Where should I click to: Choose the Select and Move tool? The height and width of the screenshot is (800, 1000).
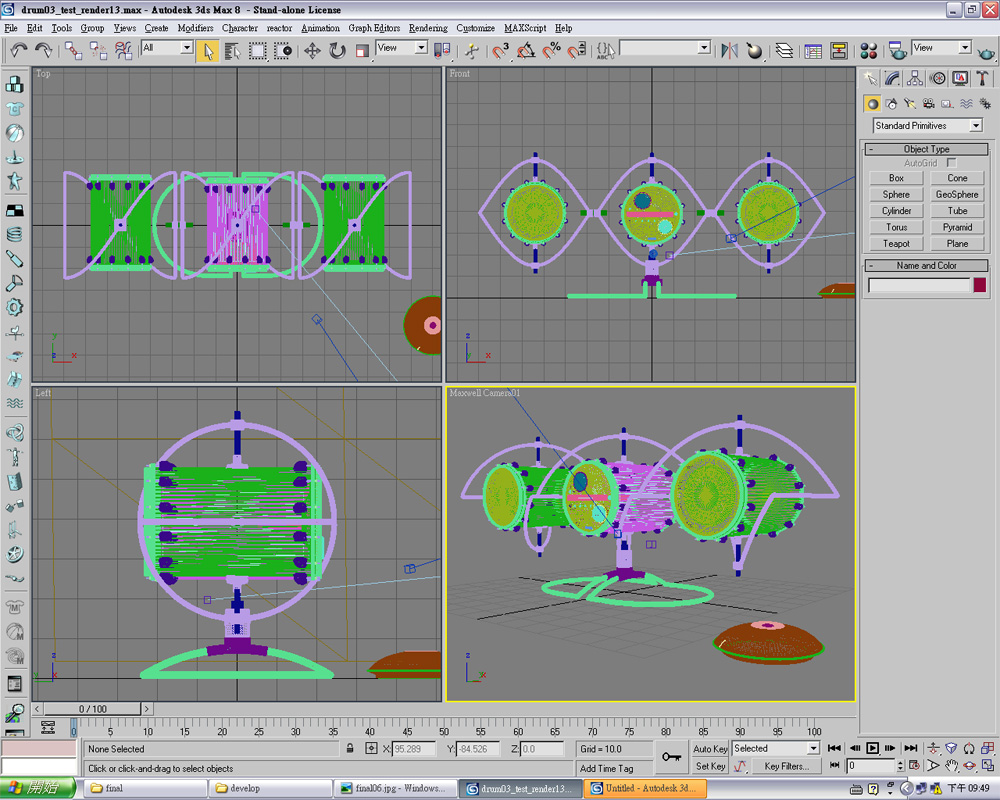(x=312, y=50)
